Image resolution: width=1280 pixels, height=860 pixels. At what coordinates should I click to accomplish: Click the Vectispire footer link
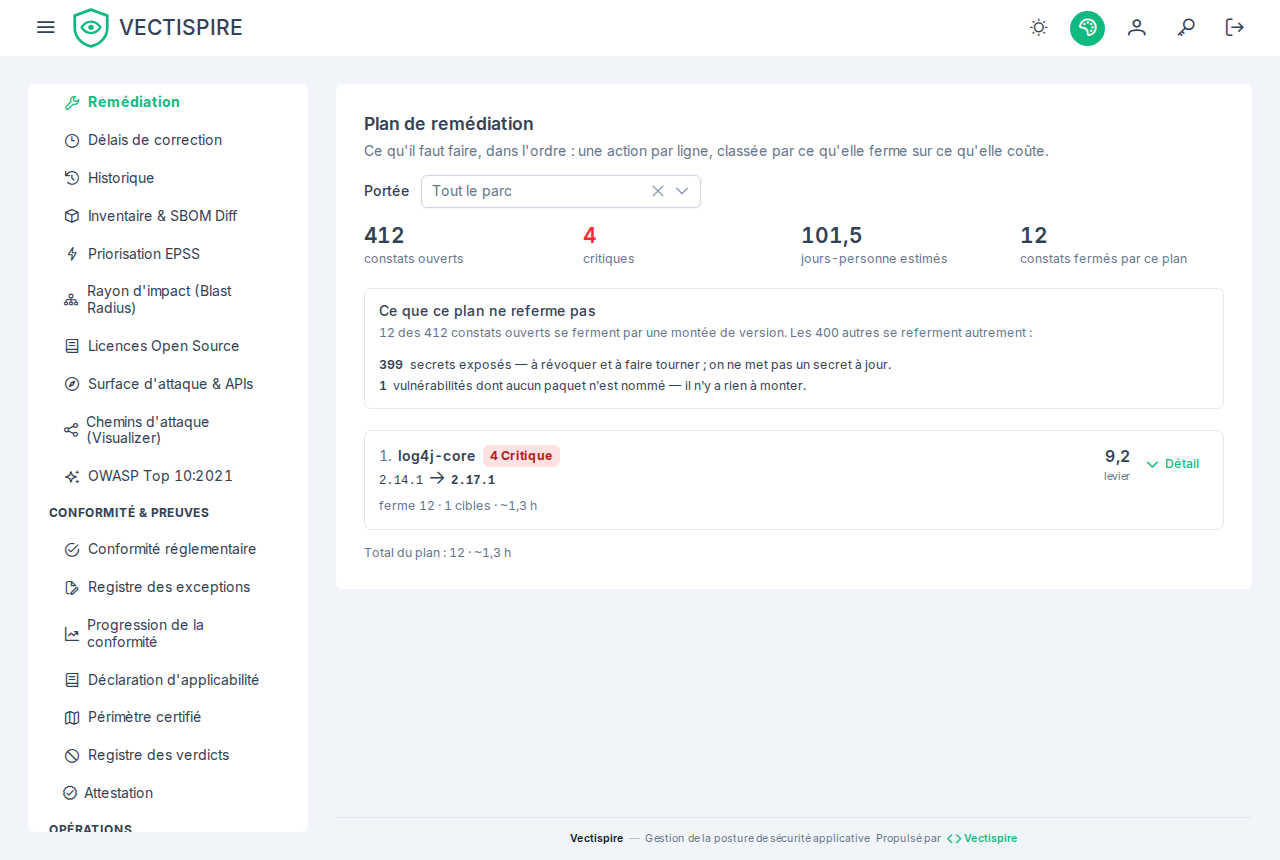point(982,838)
